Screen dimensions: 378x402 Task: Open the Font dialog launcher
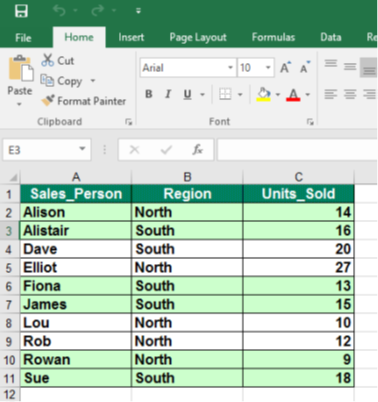pos(310,122)
